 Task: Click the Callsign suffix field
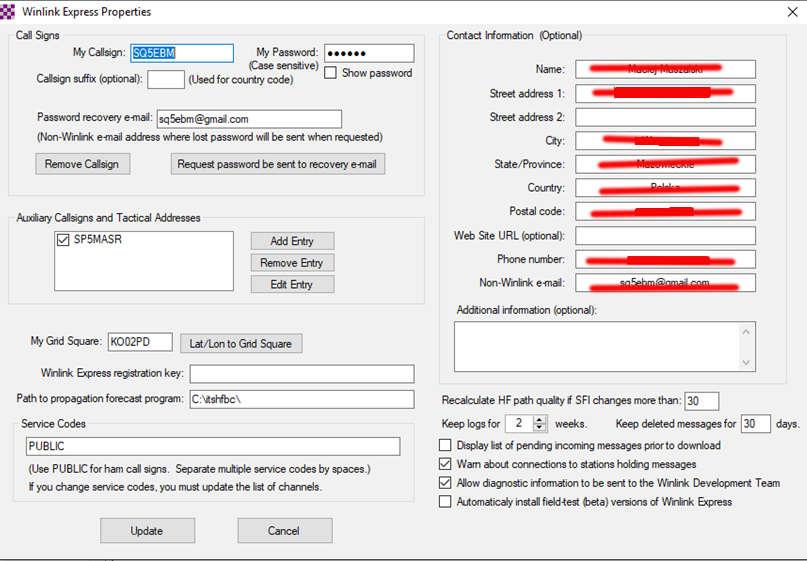[x=166, y=79]
